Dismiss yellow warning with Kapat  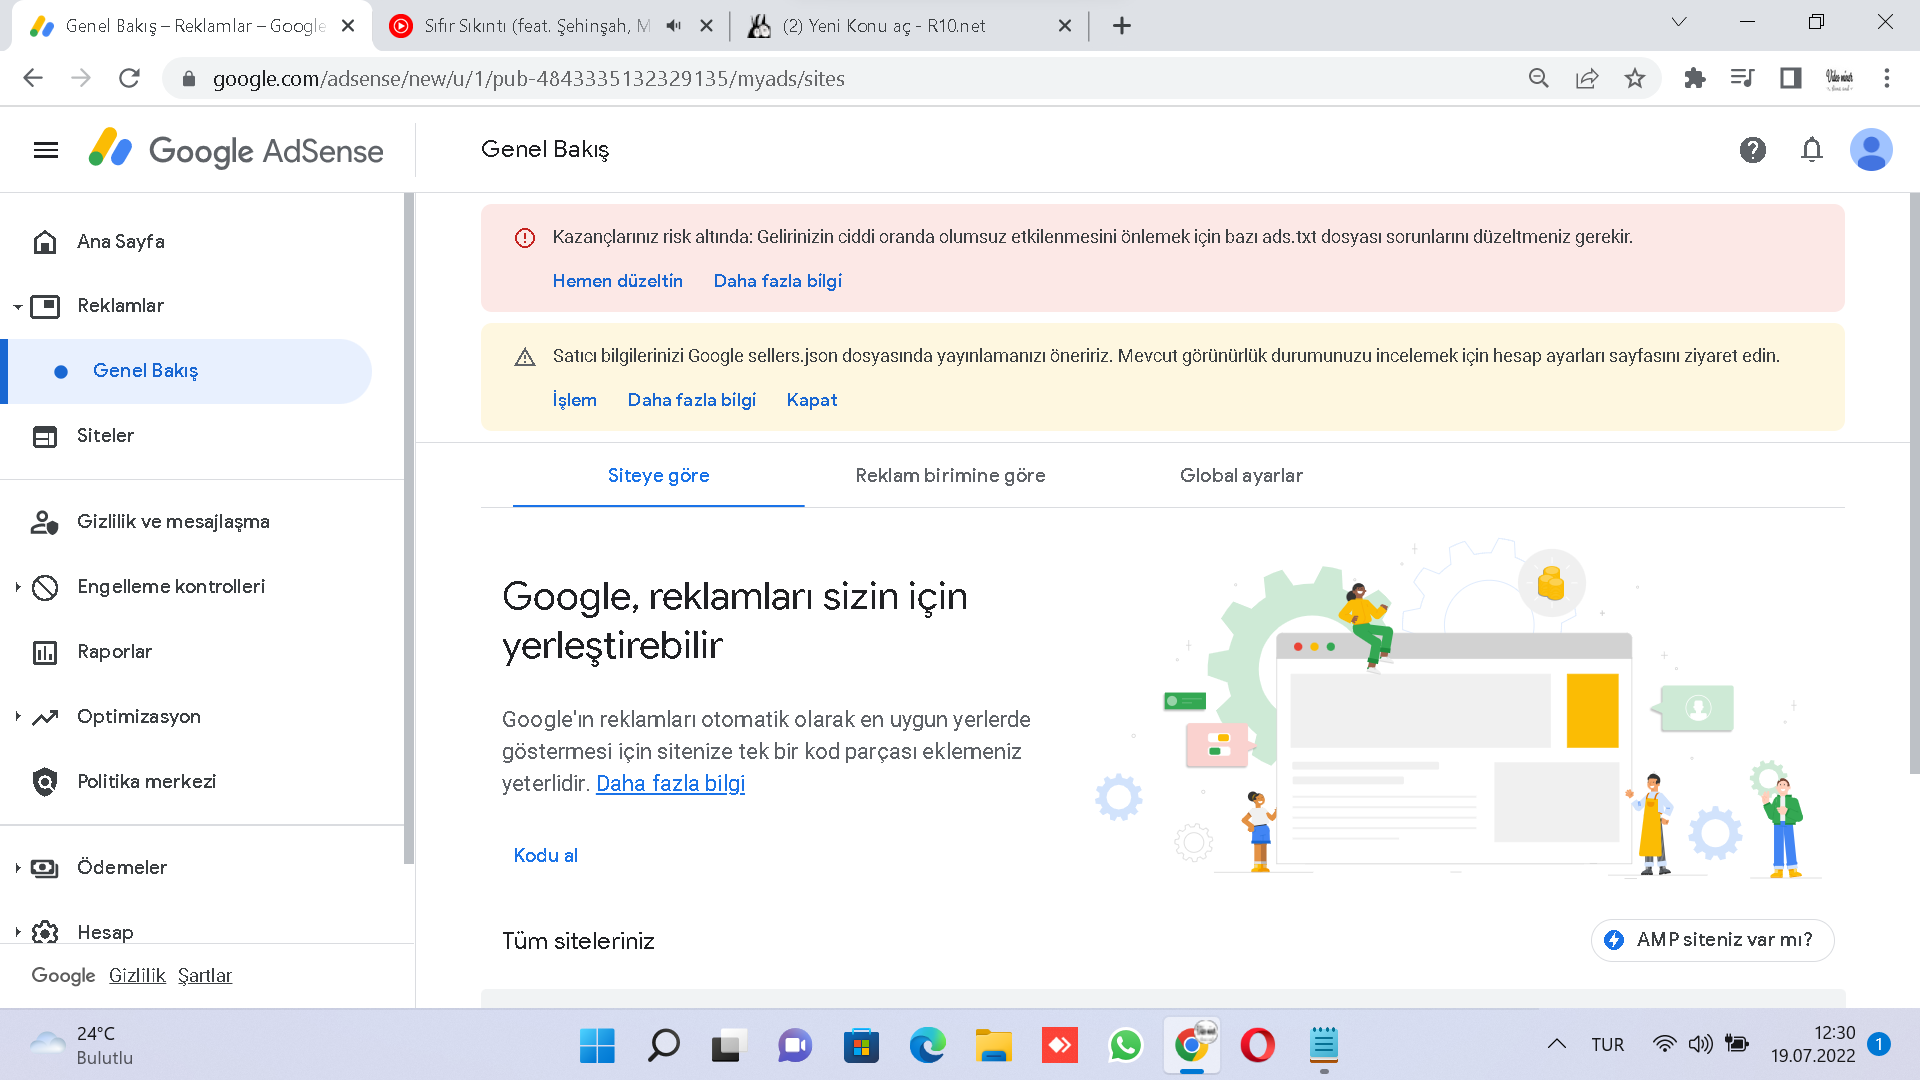pyautogui.click(x=811, y=400)
